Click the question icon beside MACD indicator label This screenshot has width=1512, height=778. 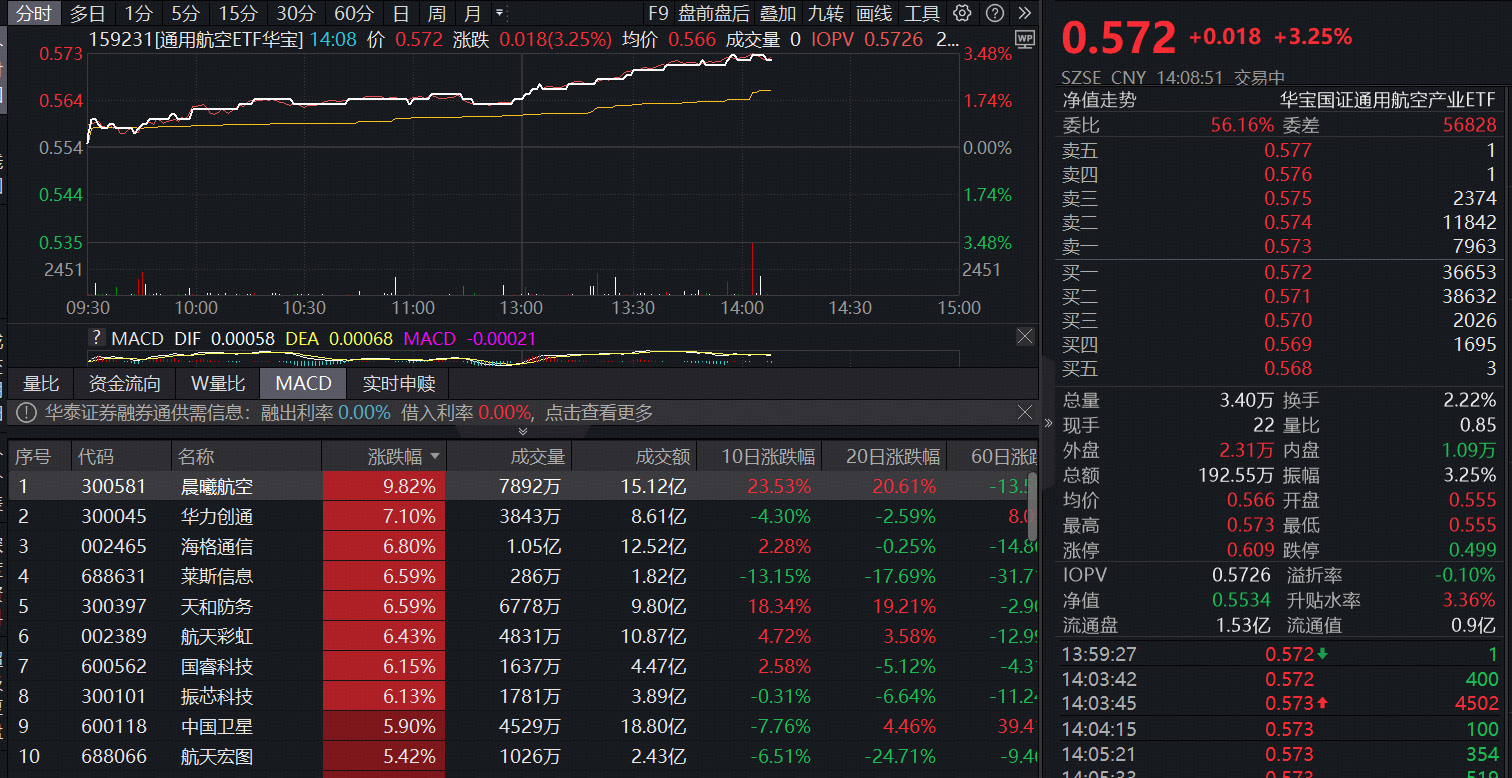(96, 338)
